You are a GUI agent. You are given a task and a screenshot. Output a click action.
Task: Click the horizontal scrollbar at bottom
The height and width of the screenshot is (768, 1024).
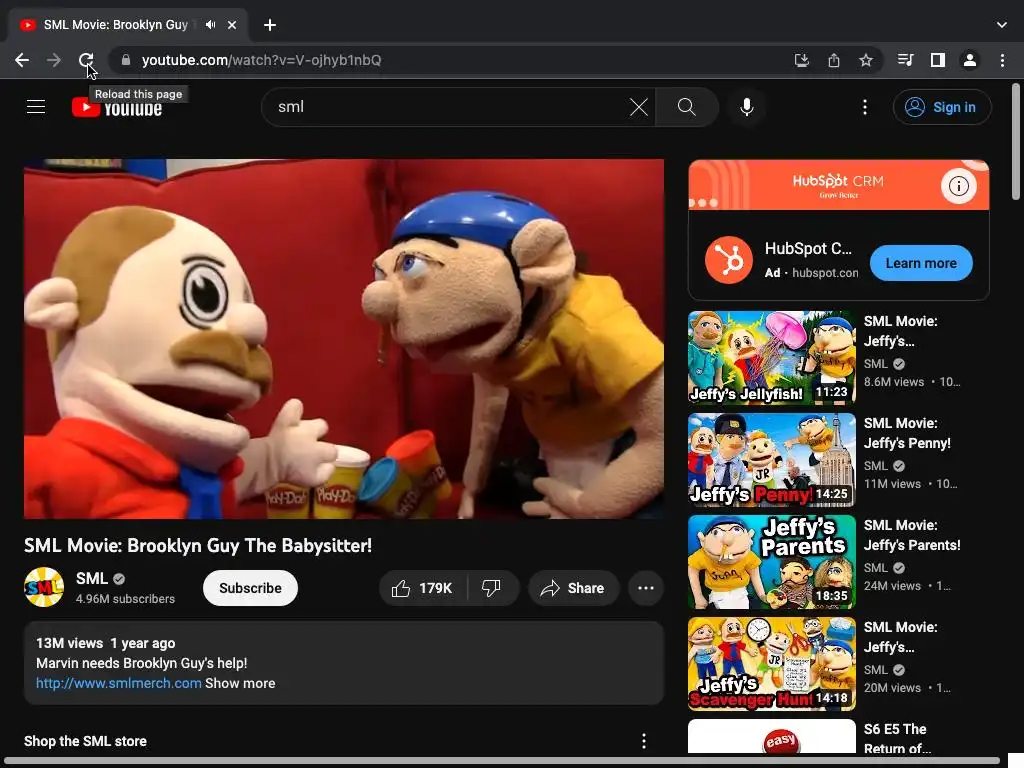(501, 761)
